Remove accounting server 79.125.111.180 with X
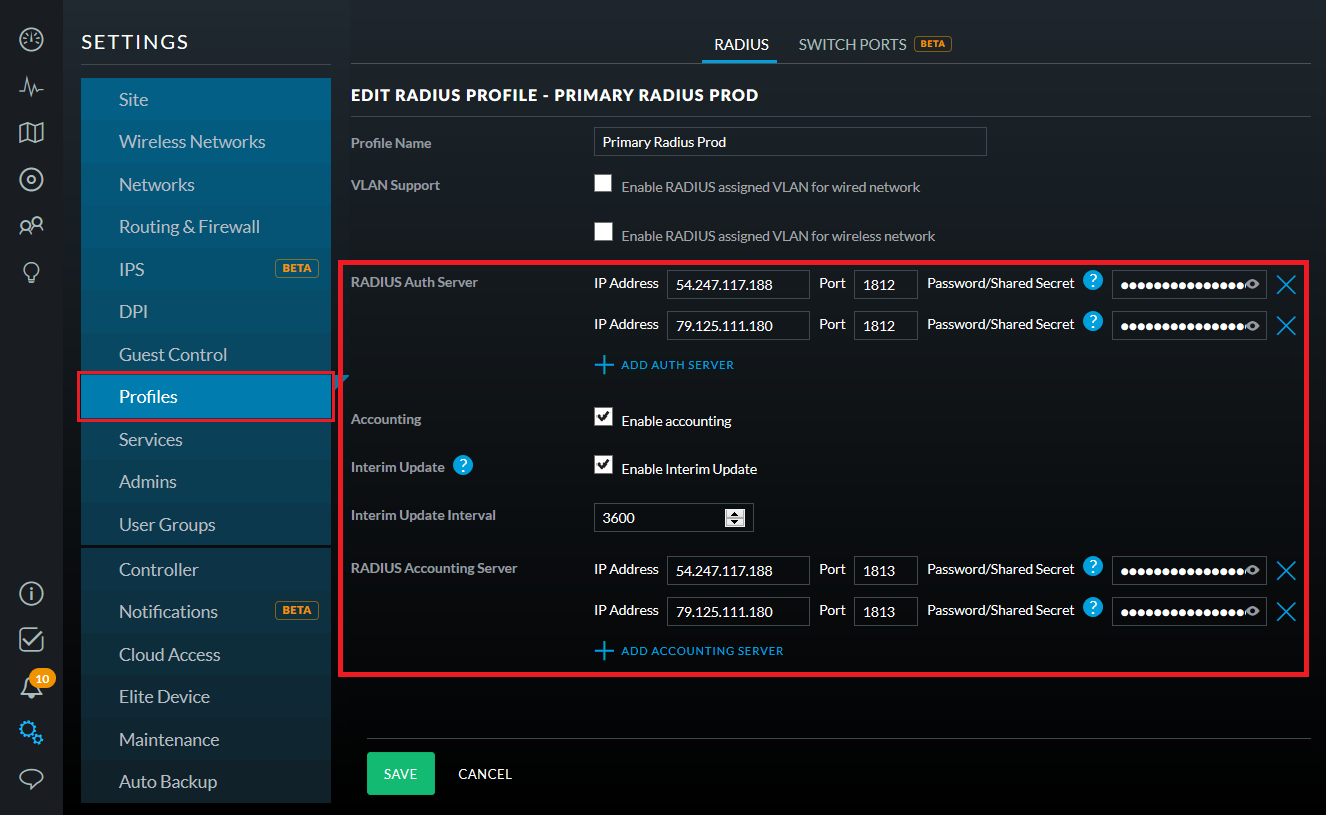 [x=1286, y=612]
